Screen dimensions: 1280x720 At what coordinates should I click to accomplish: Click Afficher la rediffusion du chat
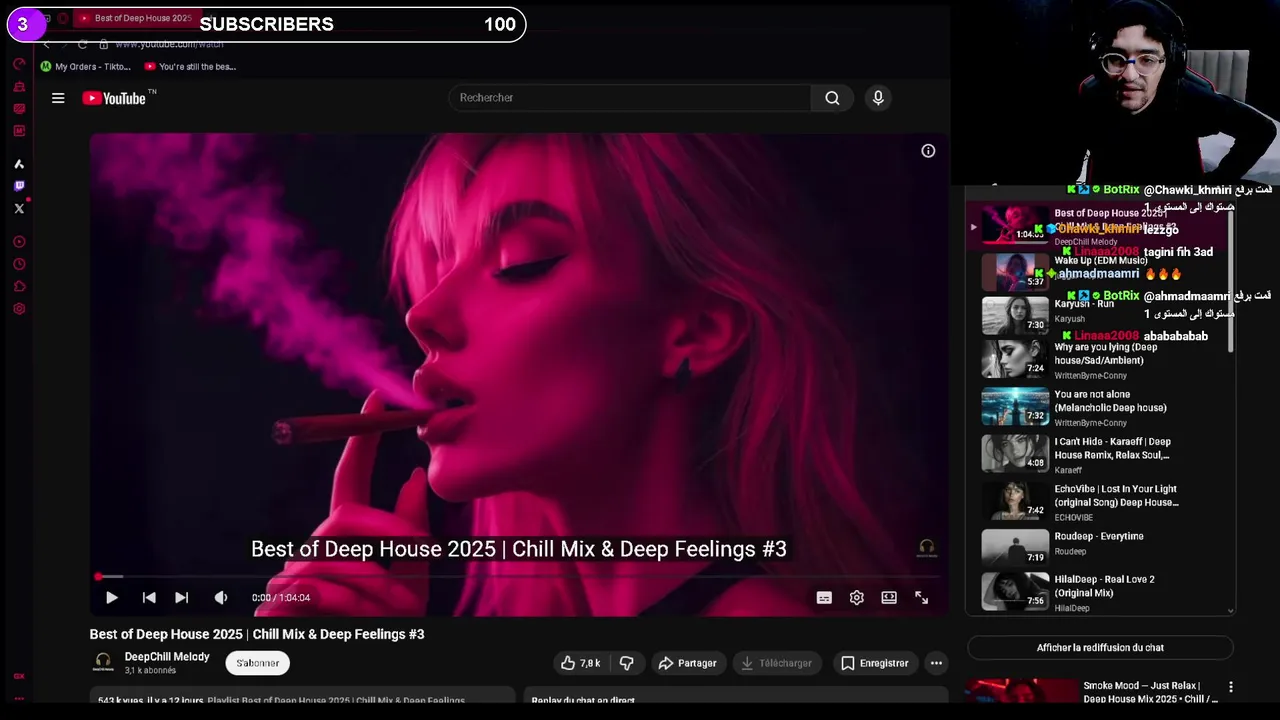[1100, 648]
